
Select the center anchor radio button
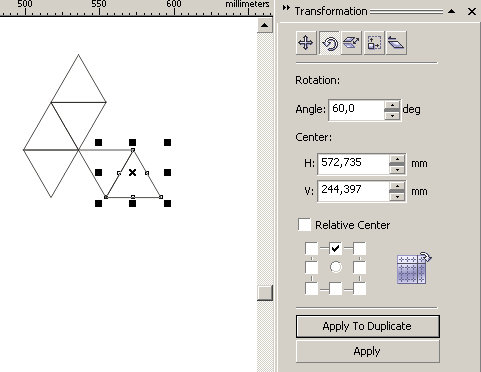(x=336, y=267)
